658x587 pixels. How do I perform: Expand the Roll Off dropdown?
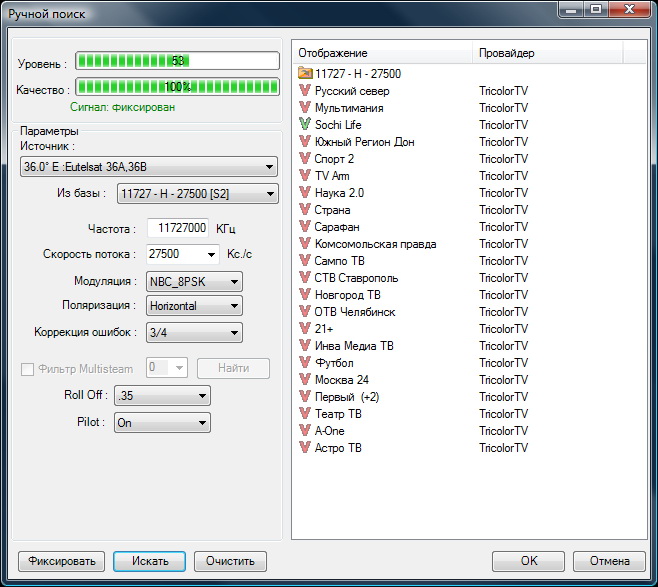point(162,396)
